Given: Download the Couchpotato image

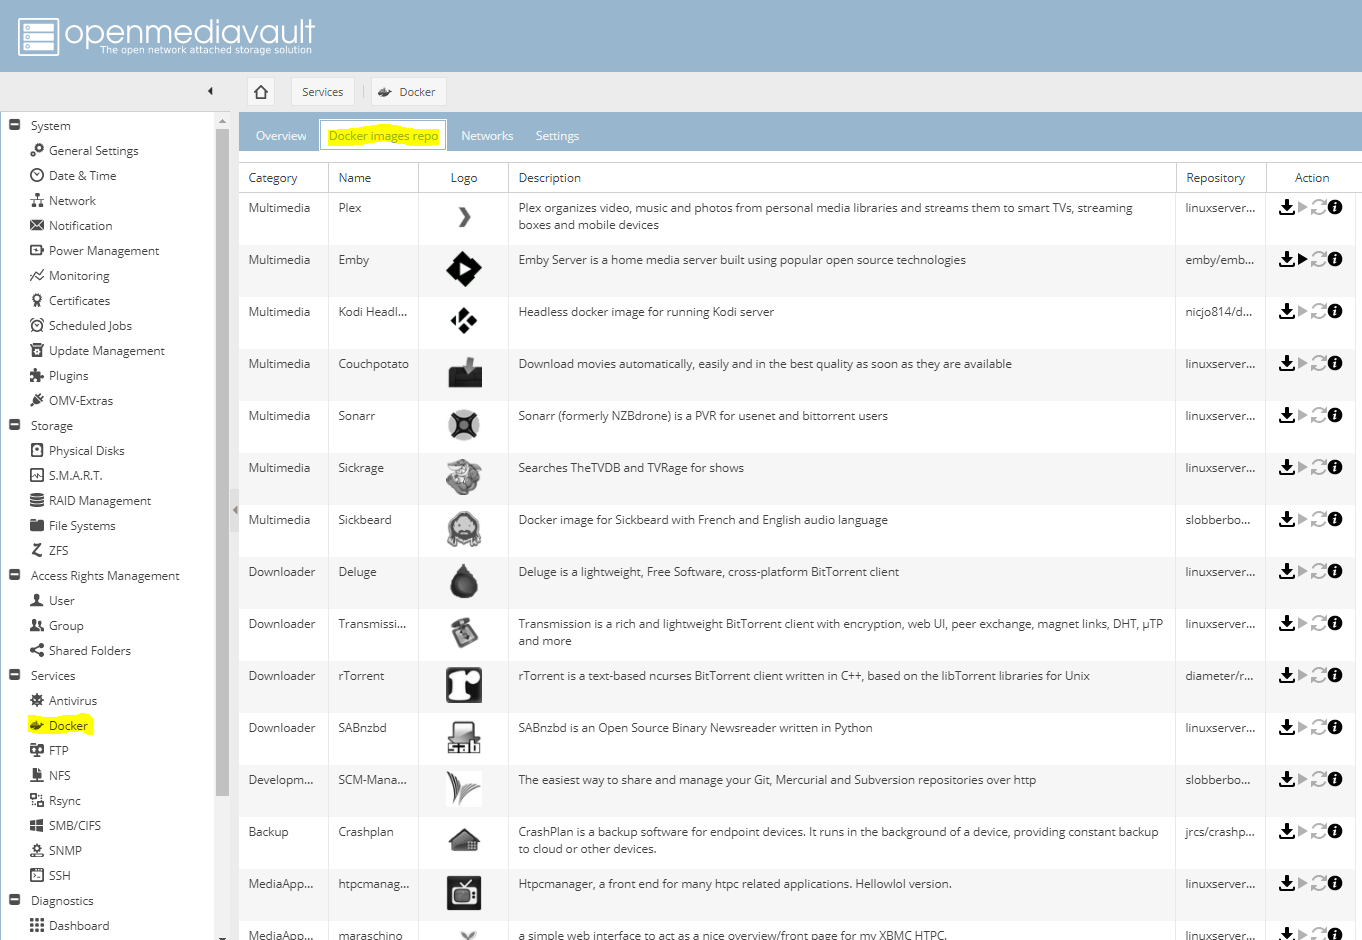Looking at the screenshot, I should [1287, 363].
